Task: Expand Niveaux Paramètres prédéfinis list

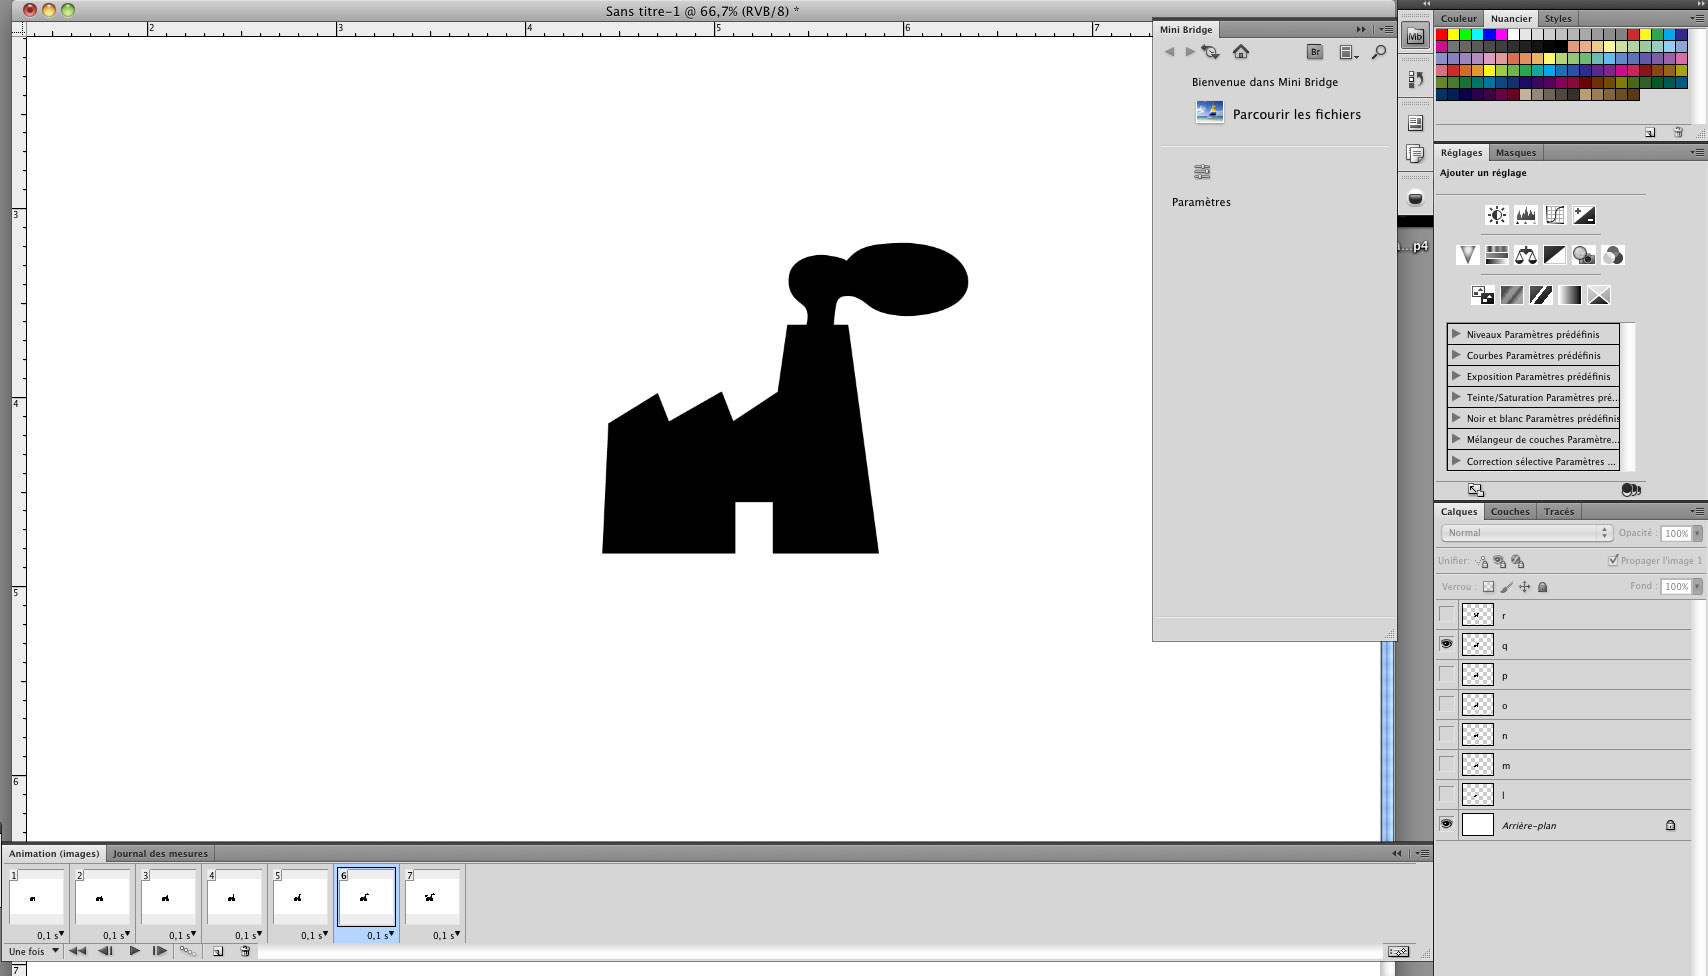Action: click(1456, 334)
